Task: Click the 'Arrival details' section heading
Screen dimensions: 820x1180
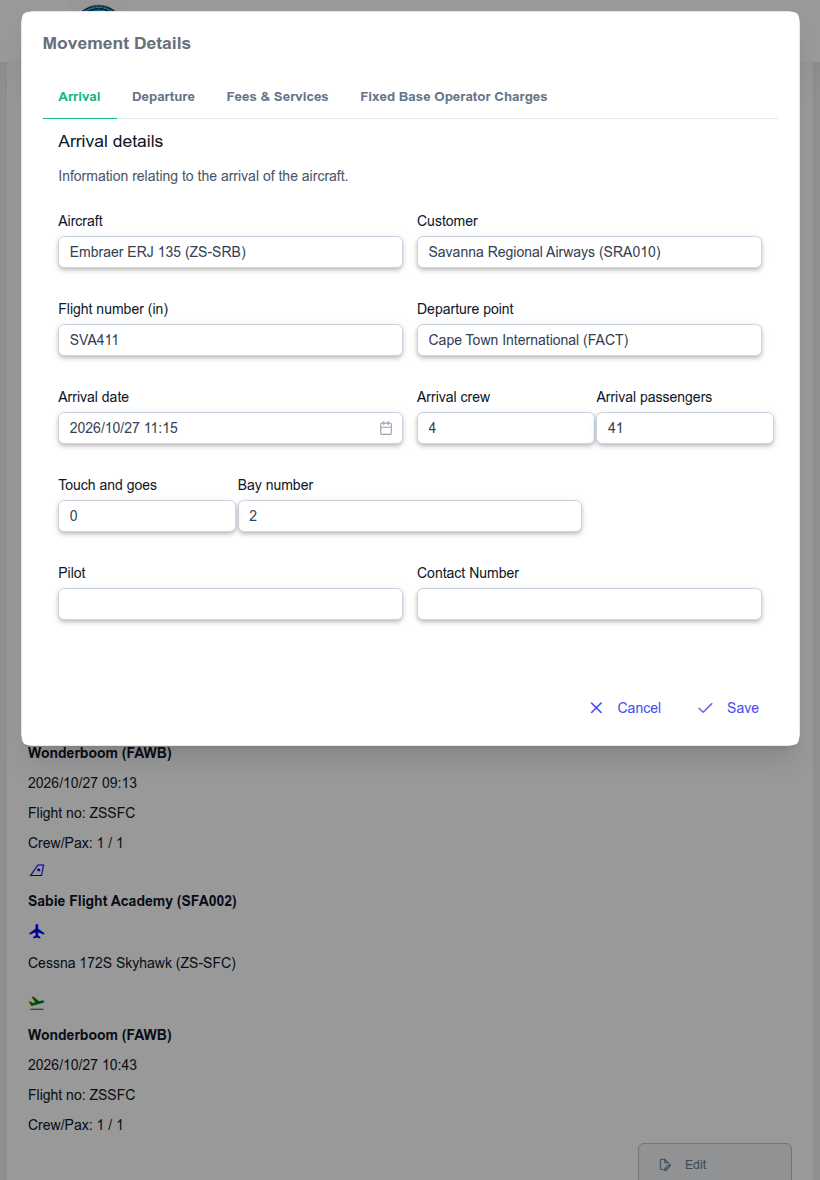Action: (111, 141)
